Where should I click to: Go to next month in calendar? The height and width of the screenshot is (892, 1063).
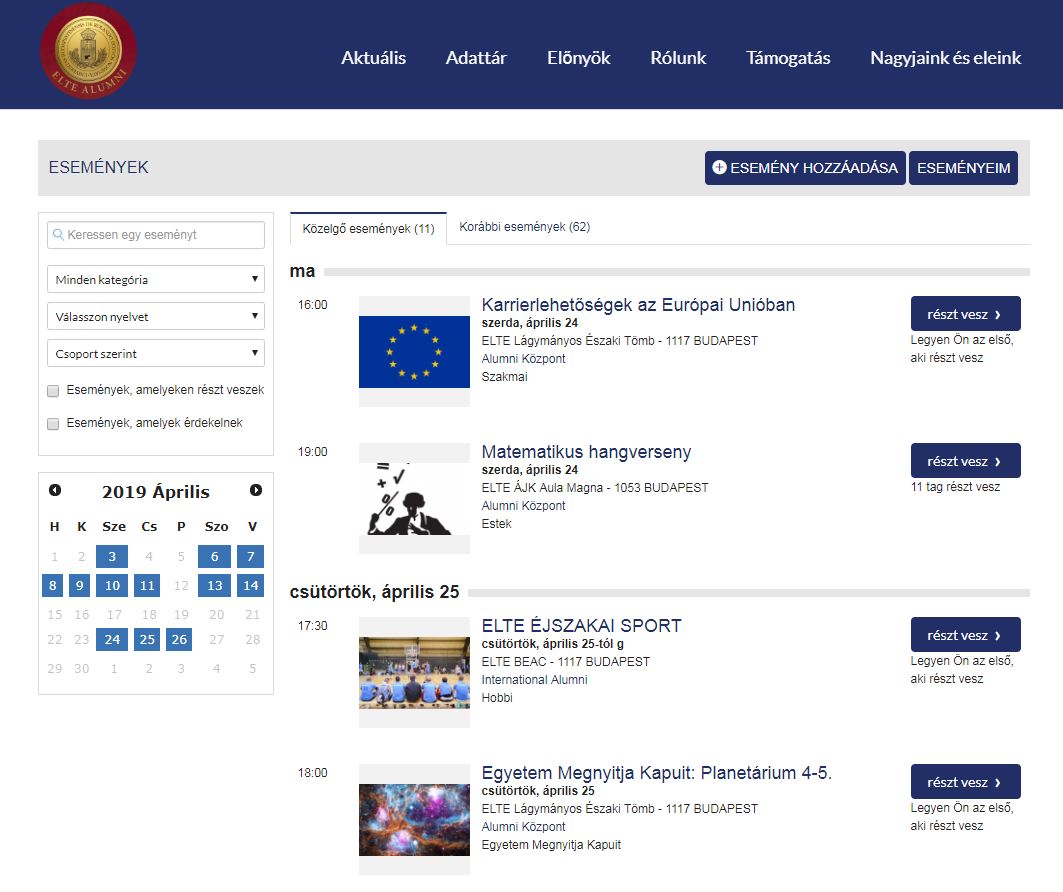[x=256, y=490]
